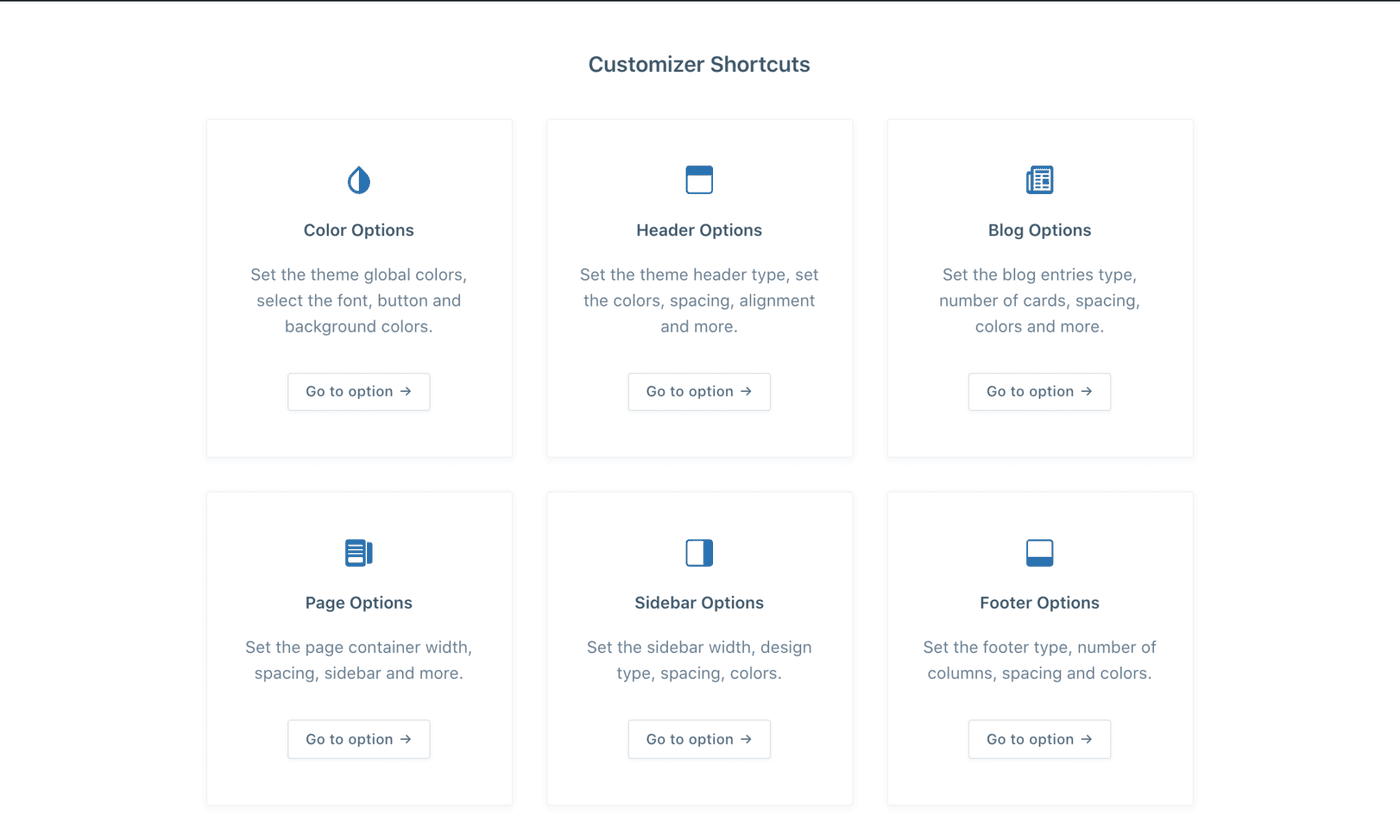Open Page Options with Go to option
The height and width of the screenshot is (816, 1400).
click(358, 740)
